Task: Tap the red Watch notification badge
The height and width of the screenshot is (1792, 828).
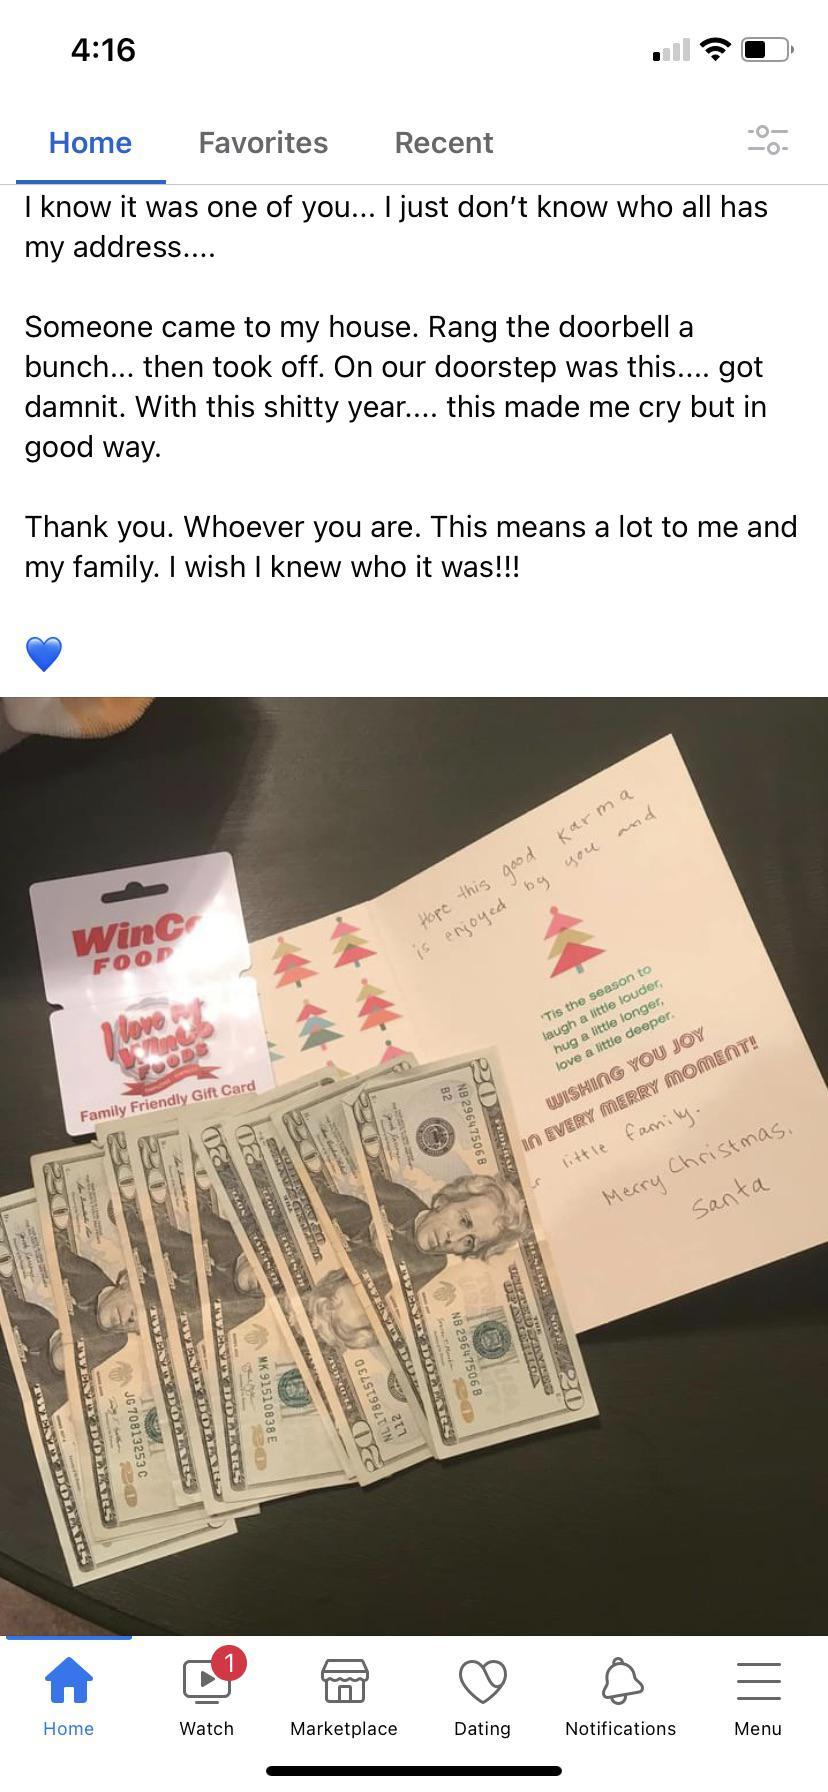Action: (229, 1663)
